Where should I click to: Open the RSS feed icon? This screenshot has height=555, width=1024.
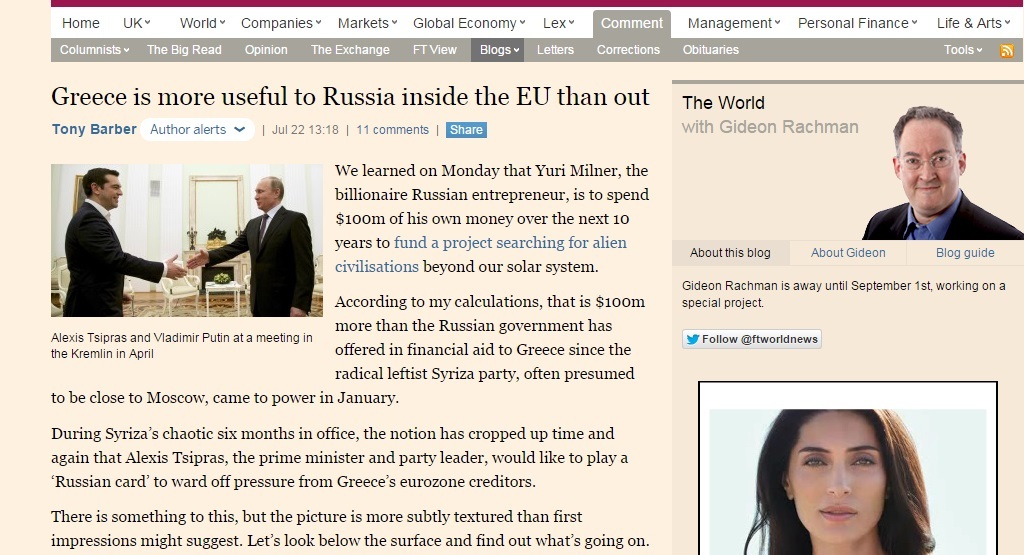[1006, 50]
